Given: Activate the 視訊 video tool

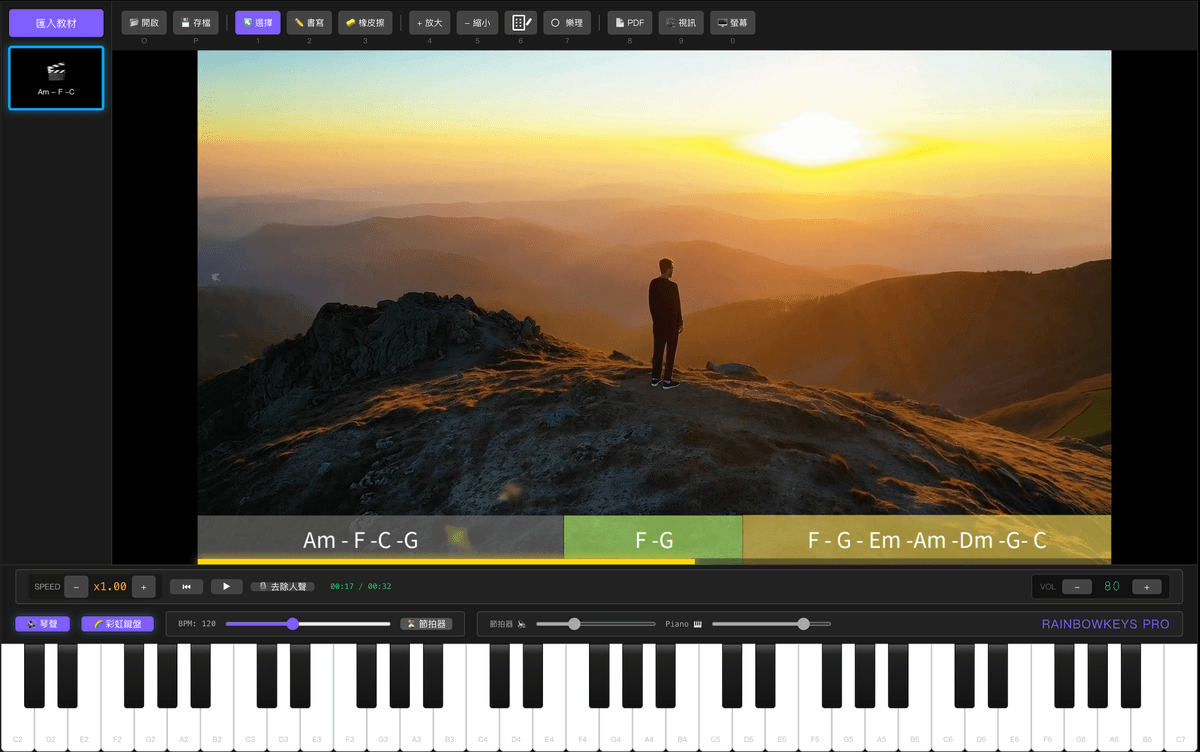Looking at the screenshot, I should [681, 21].
